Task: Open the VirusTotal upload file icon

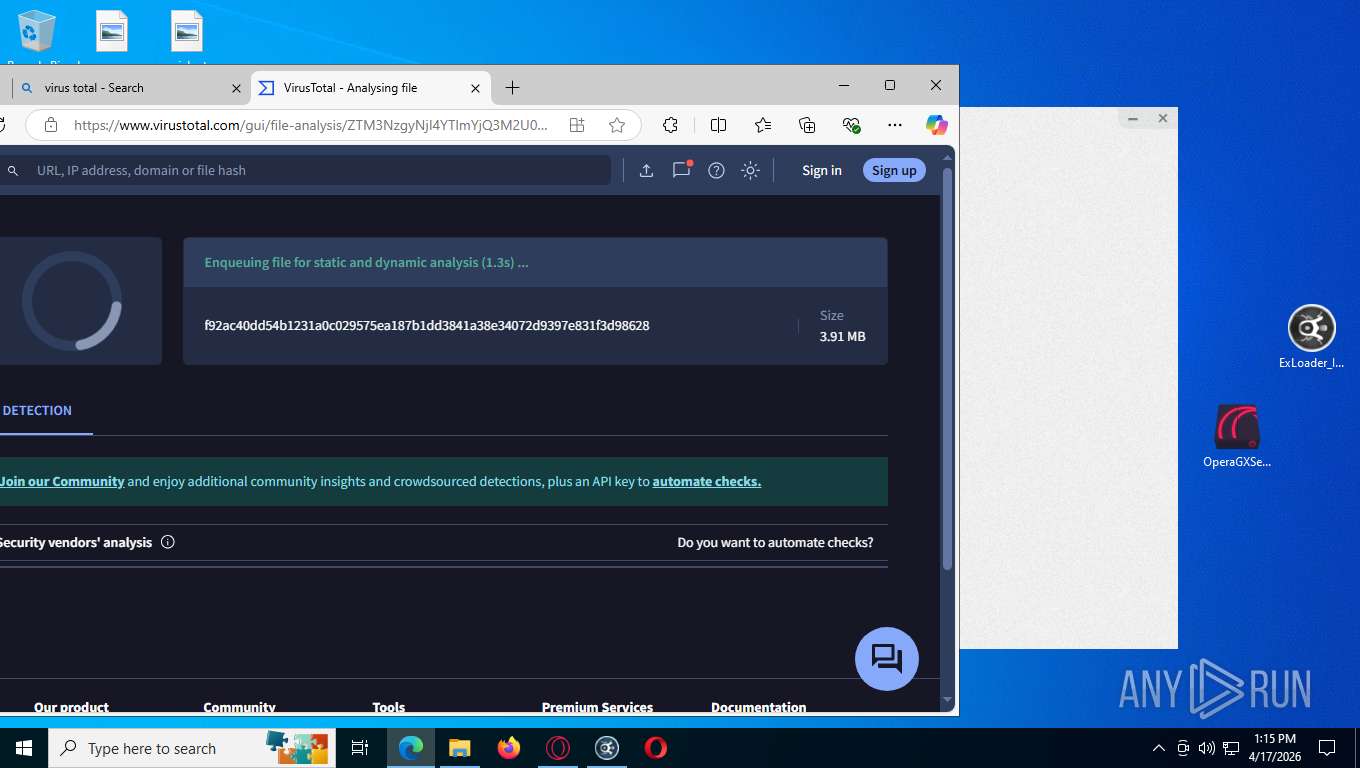Action: tap(646, 170)
